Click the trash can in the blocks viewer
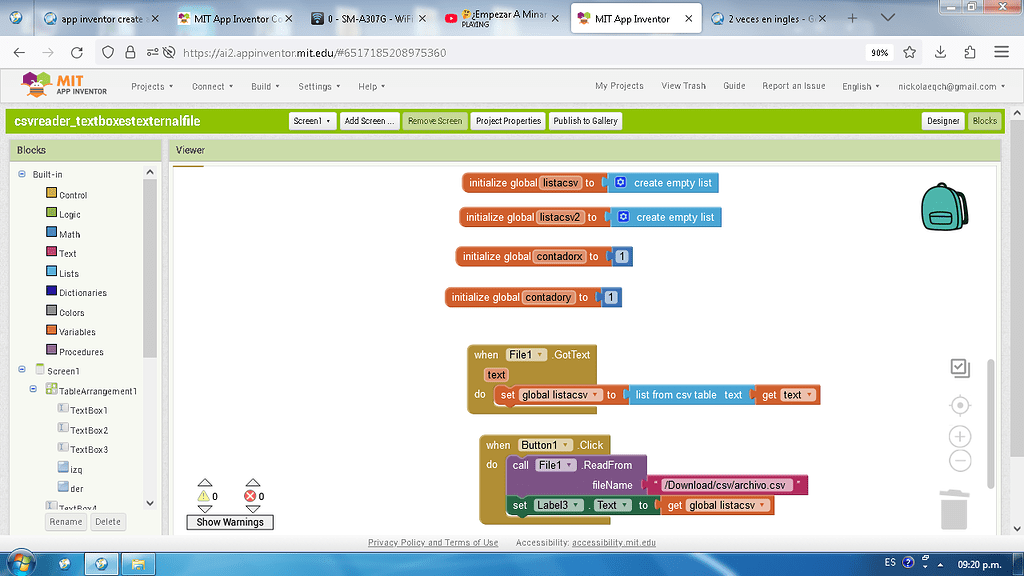Image resolution: width=1024 pixels, height=576 pixels. coord(953,510)
